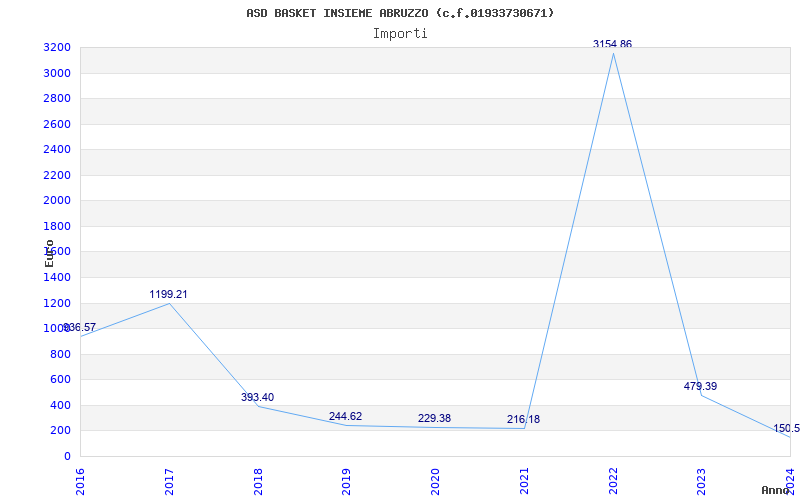Select the y-axis tick label 2000

click(x=57, y=201)
